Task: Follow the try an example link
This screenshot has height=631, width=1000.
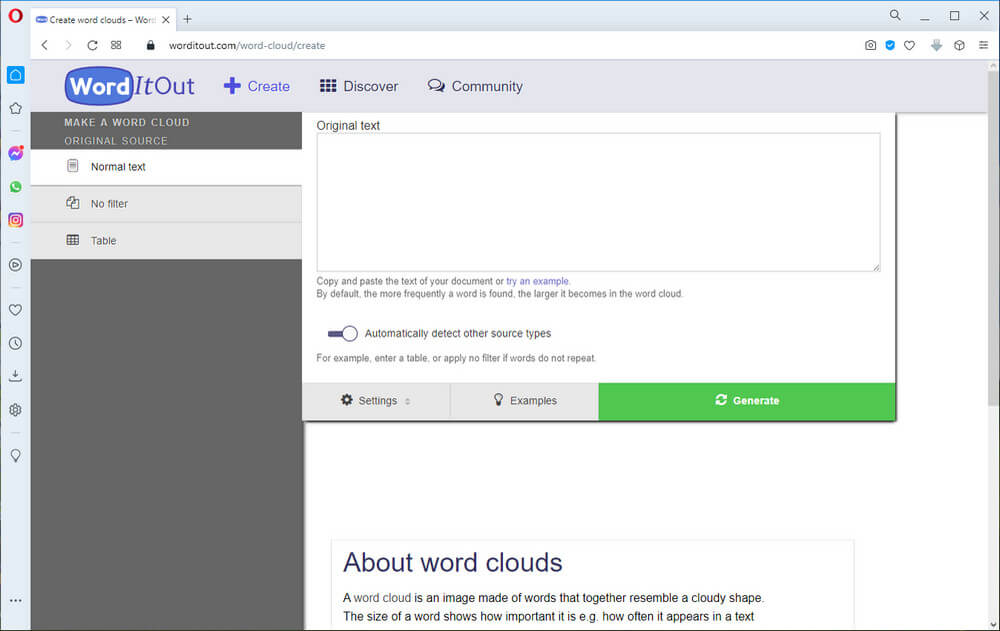Action: [x=537, y=281]
